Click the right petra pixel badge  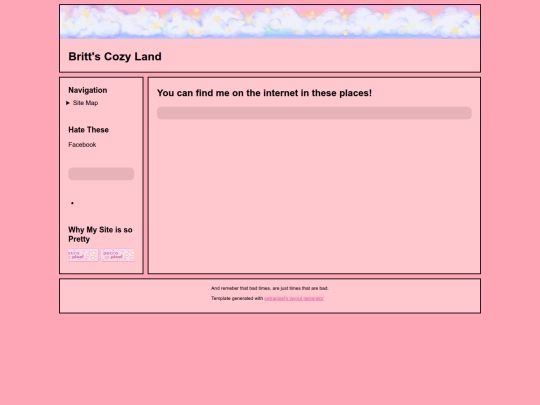(x=117, y=255)
